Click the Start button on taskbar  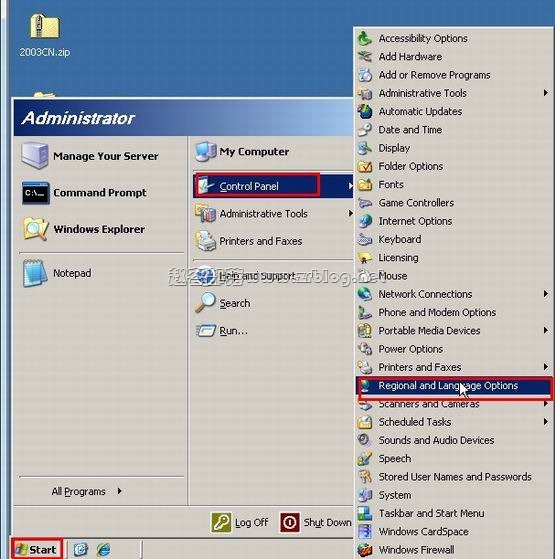click(x=37, y=549)
